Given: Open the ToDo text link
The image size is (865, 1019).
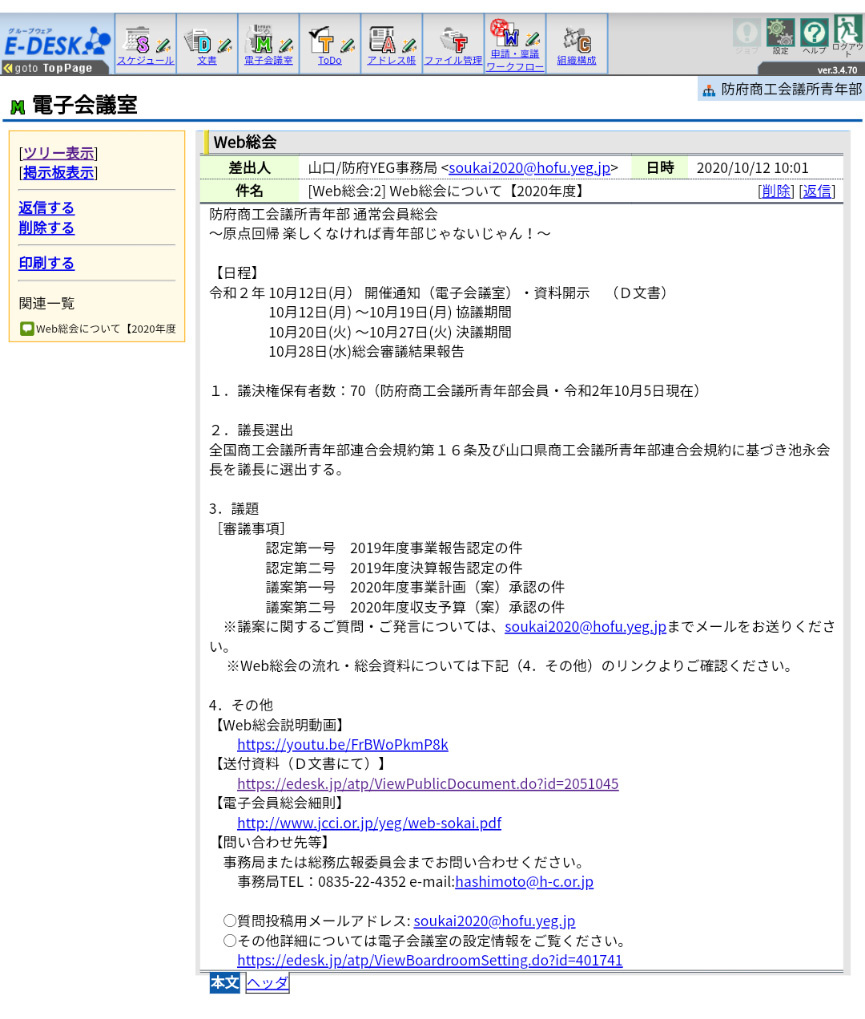Looking at the screenshot, I should tap(329, 60).
